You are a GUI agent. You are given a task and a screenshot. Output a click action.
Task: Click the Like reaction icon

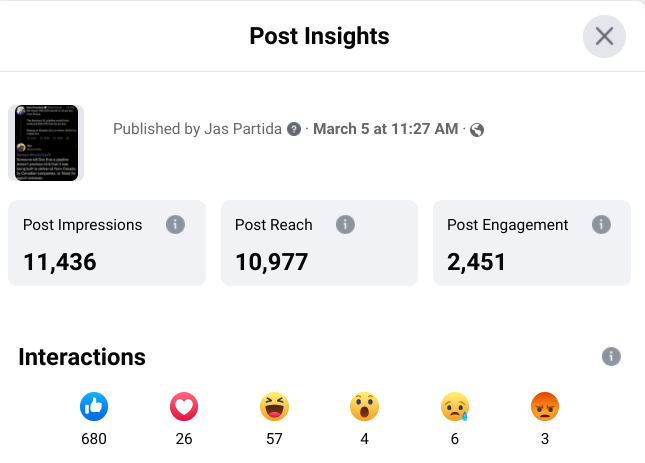click(x=94, y=406)
